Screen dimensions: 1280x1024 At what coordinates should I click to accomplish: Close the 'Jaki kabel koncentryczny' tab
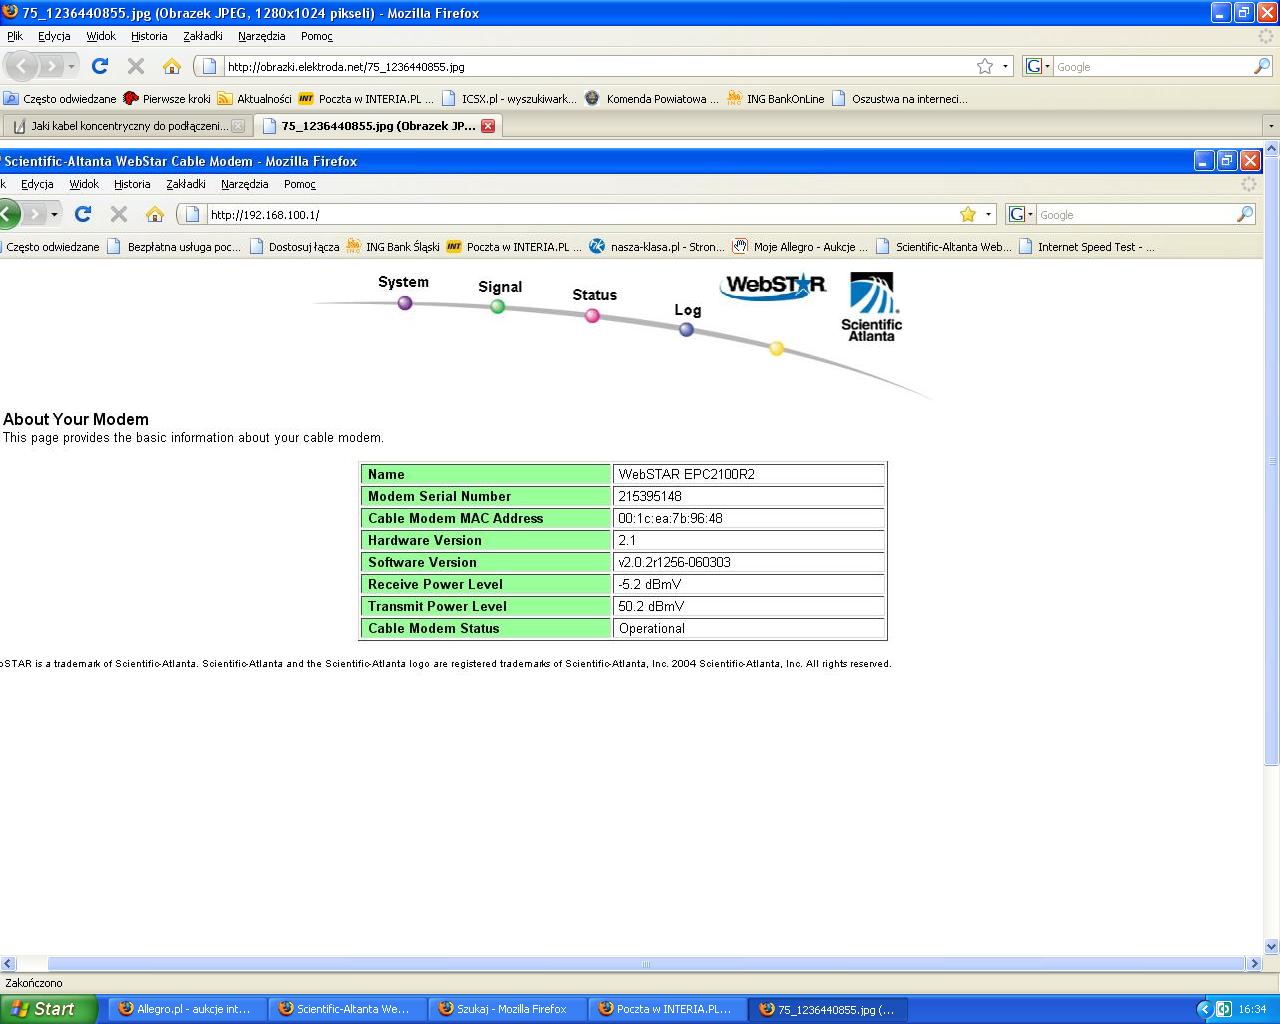238,126
